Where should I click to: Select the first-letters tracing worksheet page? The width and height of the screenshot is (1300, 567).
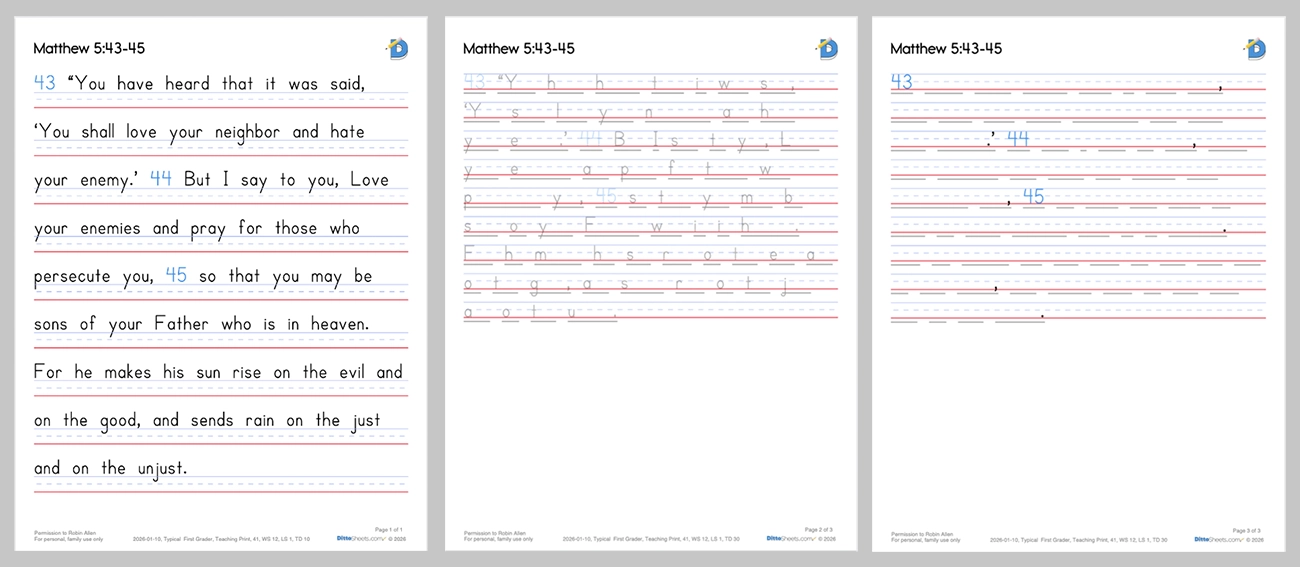tap(651, 283)
